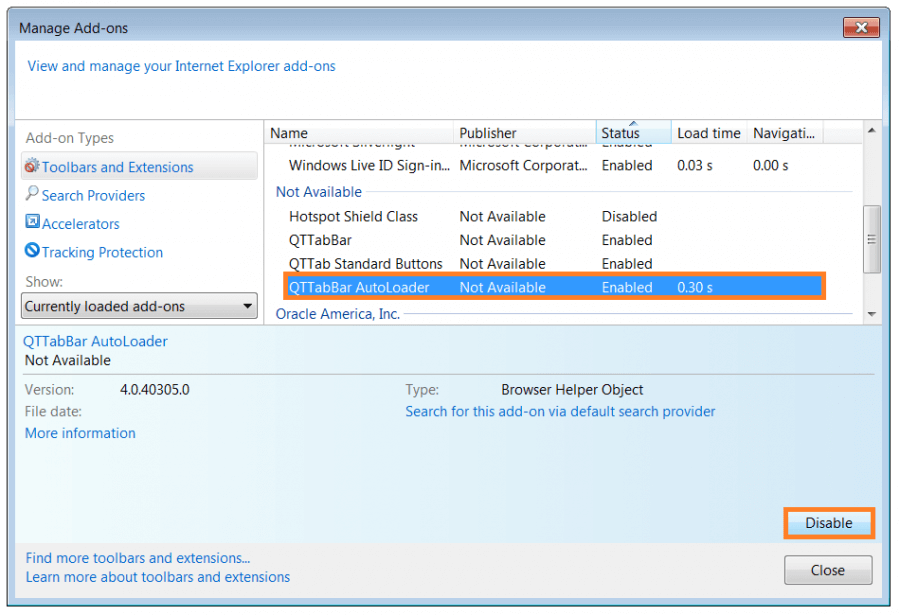Viewport: 900px width, 615px height.
Task: Click the Accelerators icon
Action: (x=32, y=222)
